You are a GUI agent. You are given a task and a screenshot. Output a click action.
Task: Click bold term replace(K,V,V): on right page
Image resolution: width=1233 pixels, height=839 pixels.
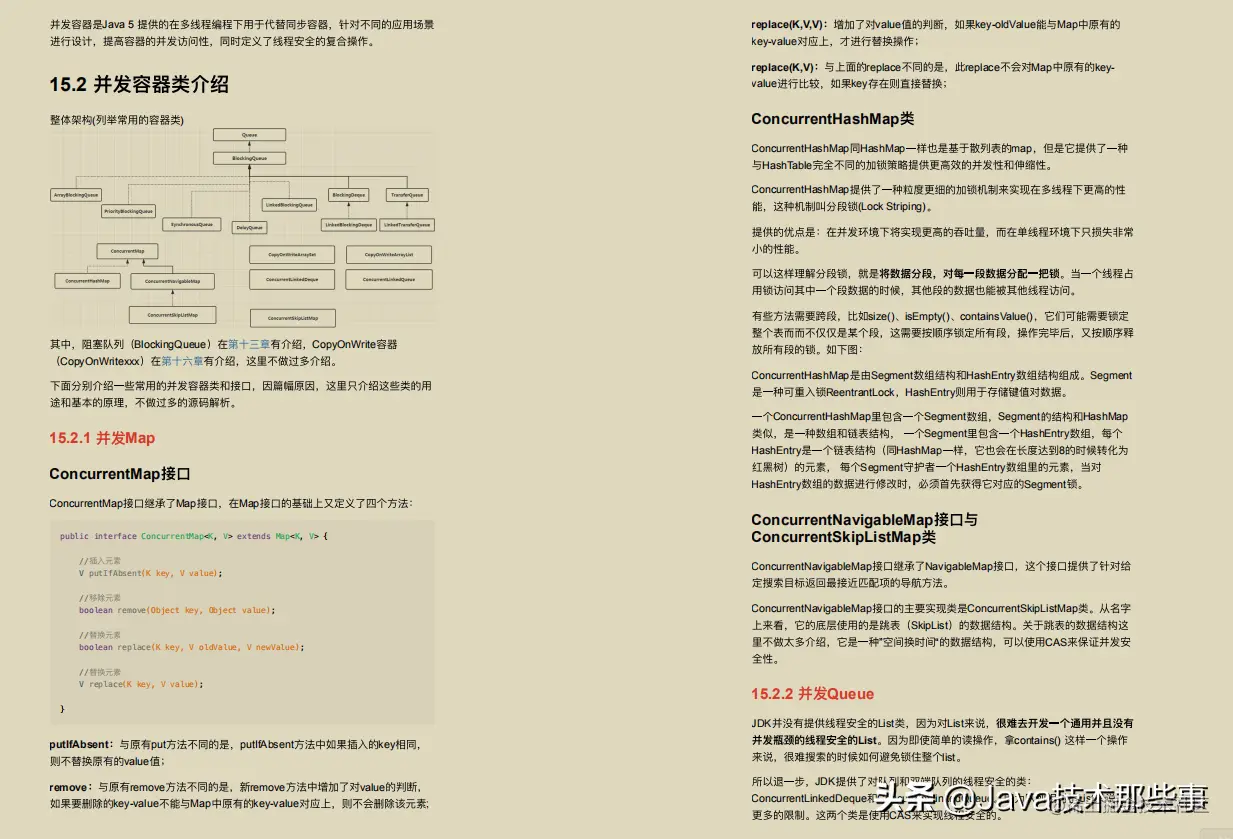(788, 24)
